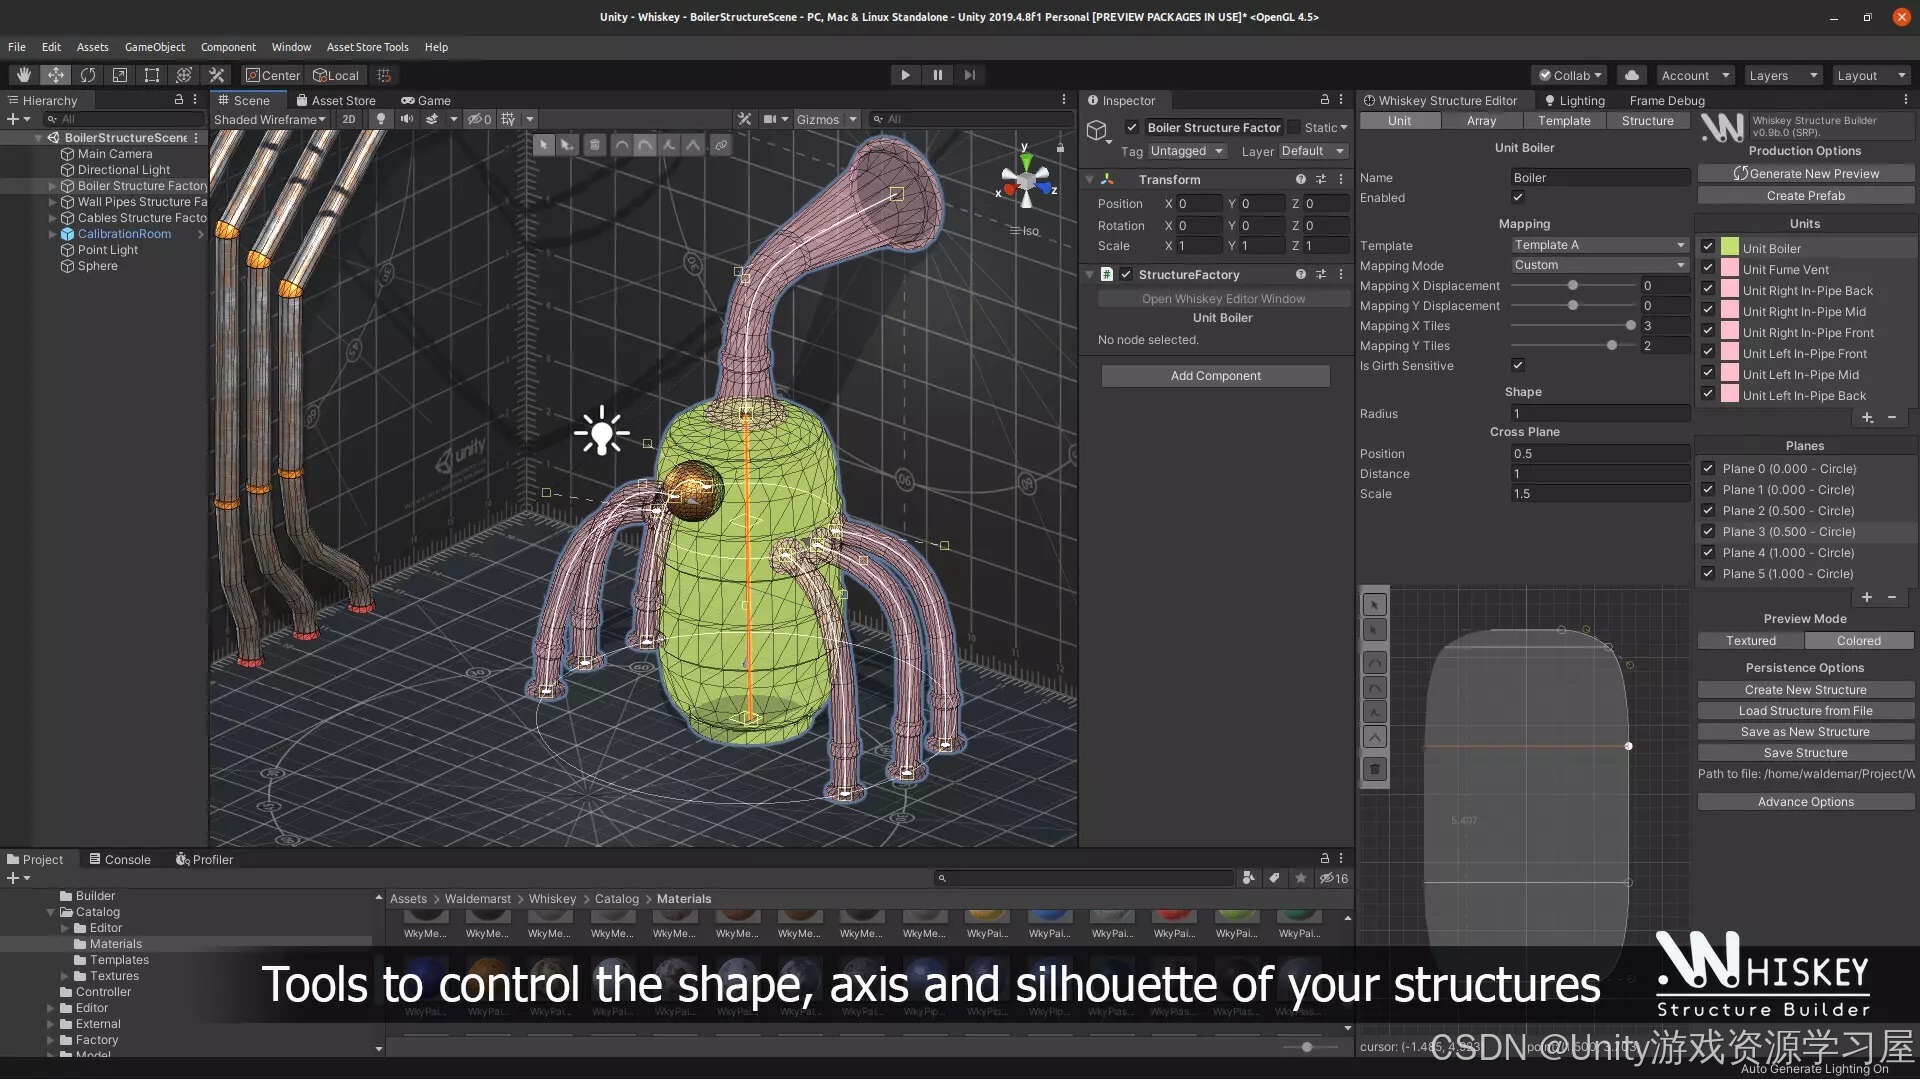The width and height of the screenshot is (1920, 1080).
Task: Expand the Boiler Structure Factory node
Action: click(x=52, y=186)
